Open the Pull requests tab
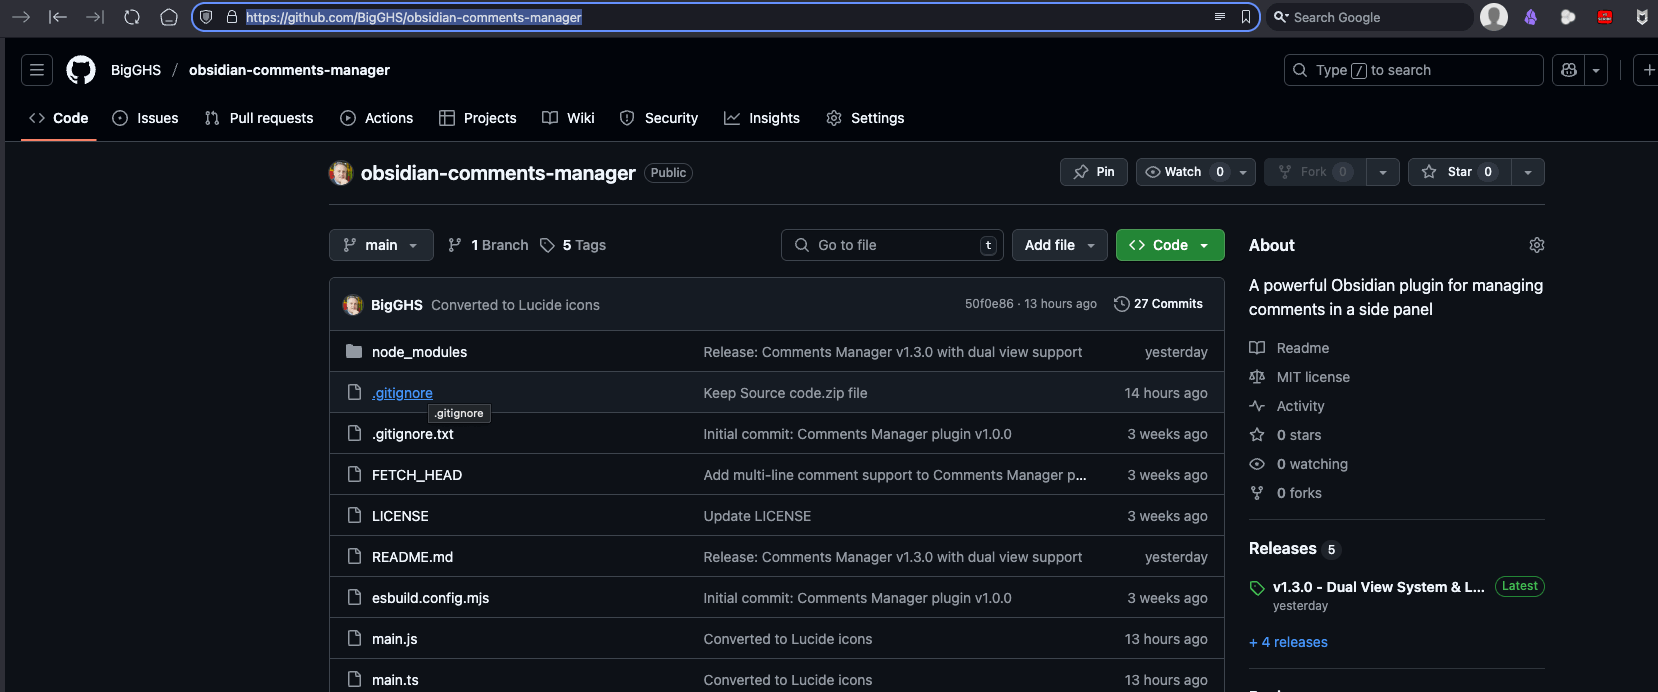Image resolution: width=1658 pixels, height=692 pixels. coord(259,118)
